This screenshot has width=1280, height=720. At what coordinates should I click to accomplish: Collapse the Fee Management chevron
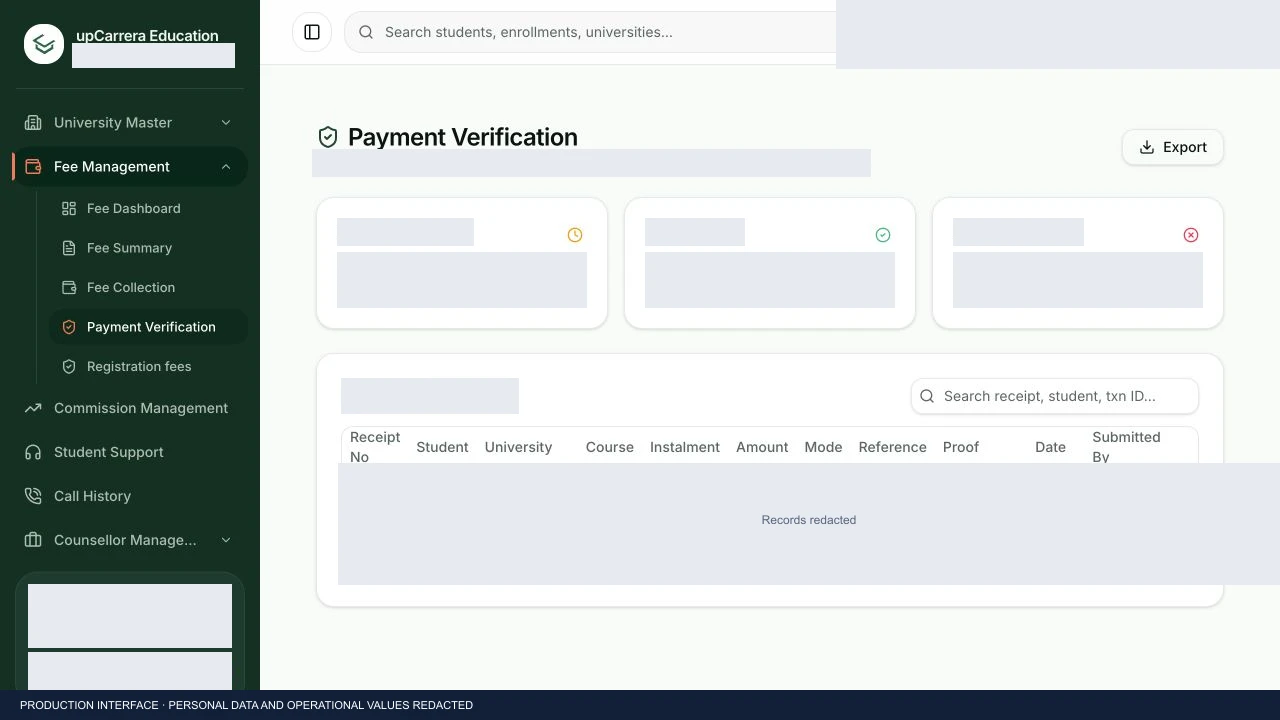click(x=226, y=166)
